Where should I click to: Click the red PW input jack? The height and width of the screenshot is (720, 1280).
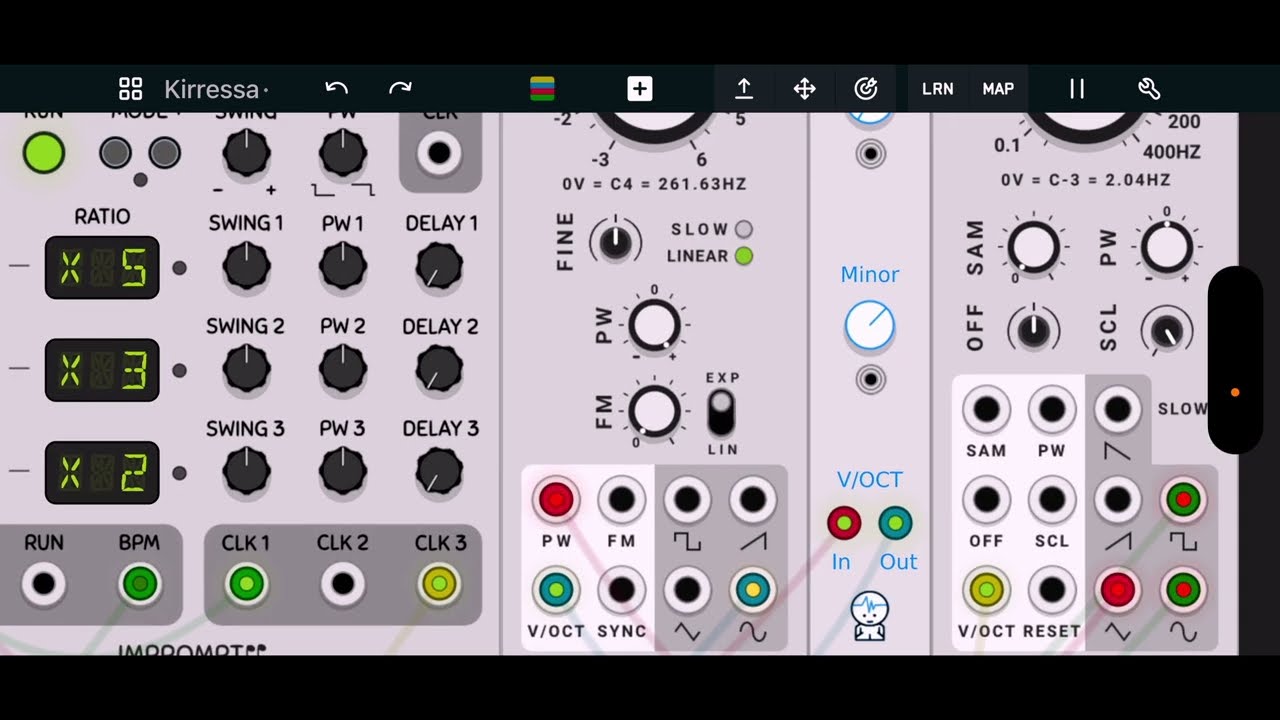tap(556, 499)
